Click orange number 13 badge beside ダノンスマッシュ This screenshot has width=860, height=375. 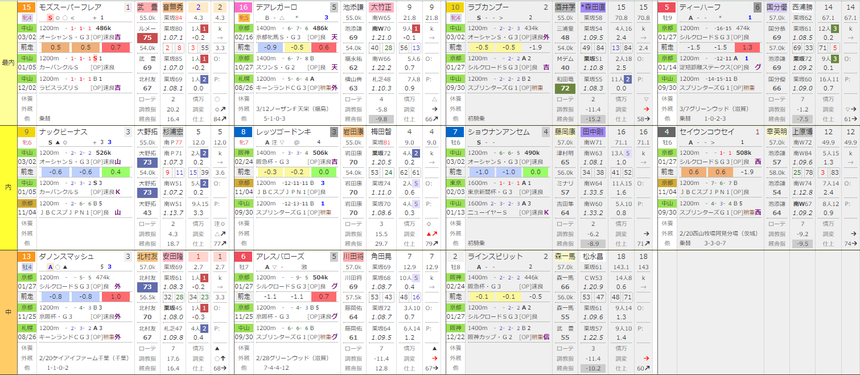click(27, 257)
